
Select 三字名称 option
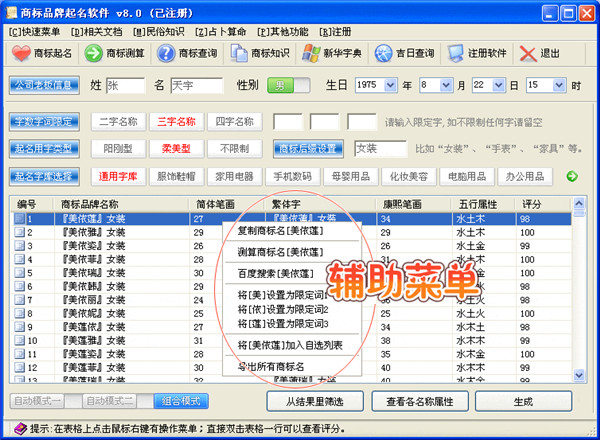pos(176,122)
